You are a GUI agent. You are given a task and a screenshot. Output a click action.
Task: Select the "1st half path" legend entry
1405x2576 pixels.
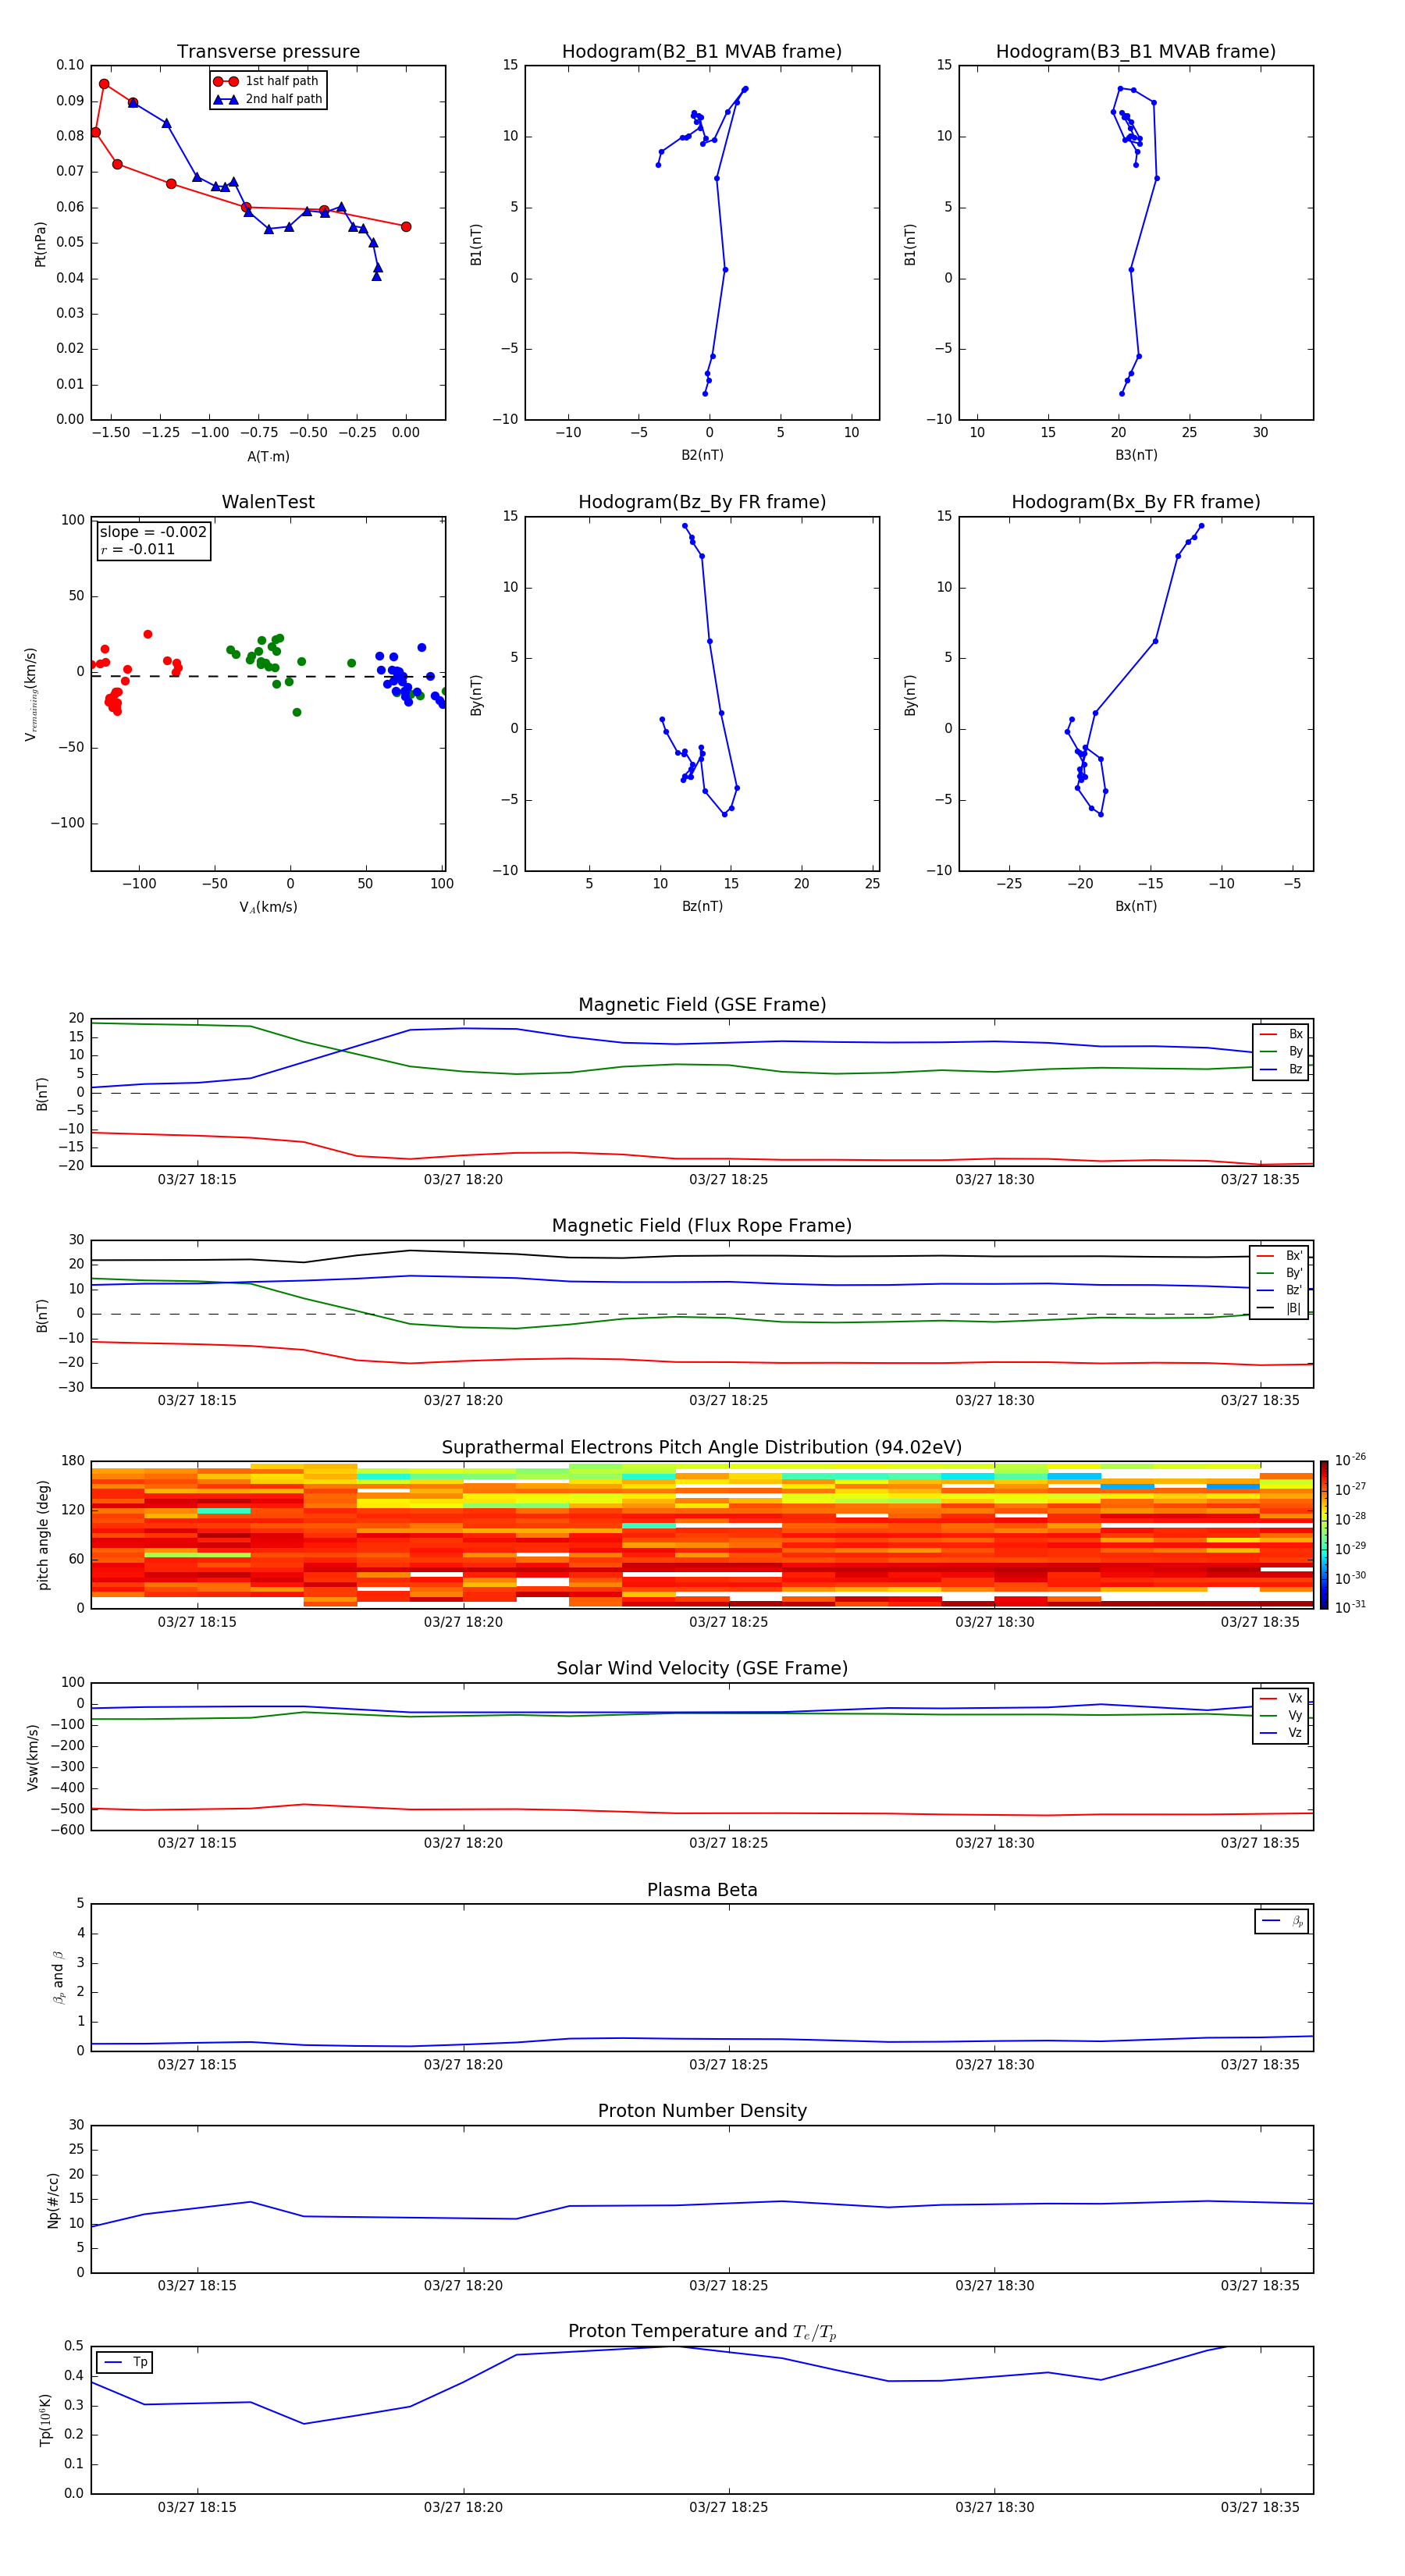[267, 81]
